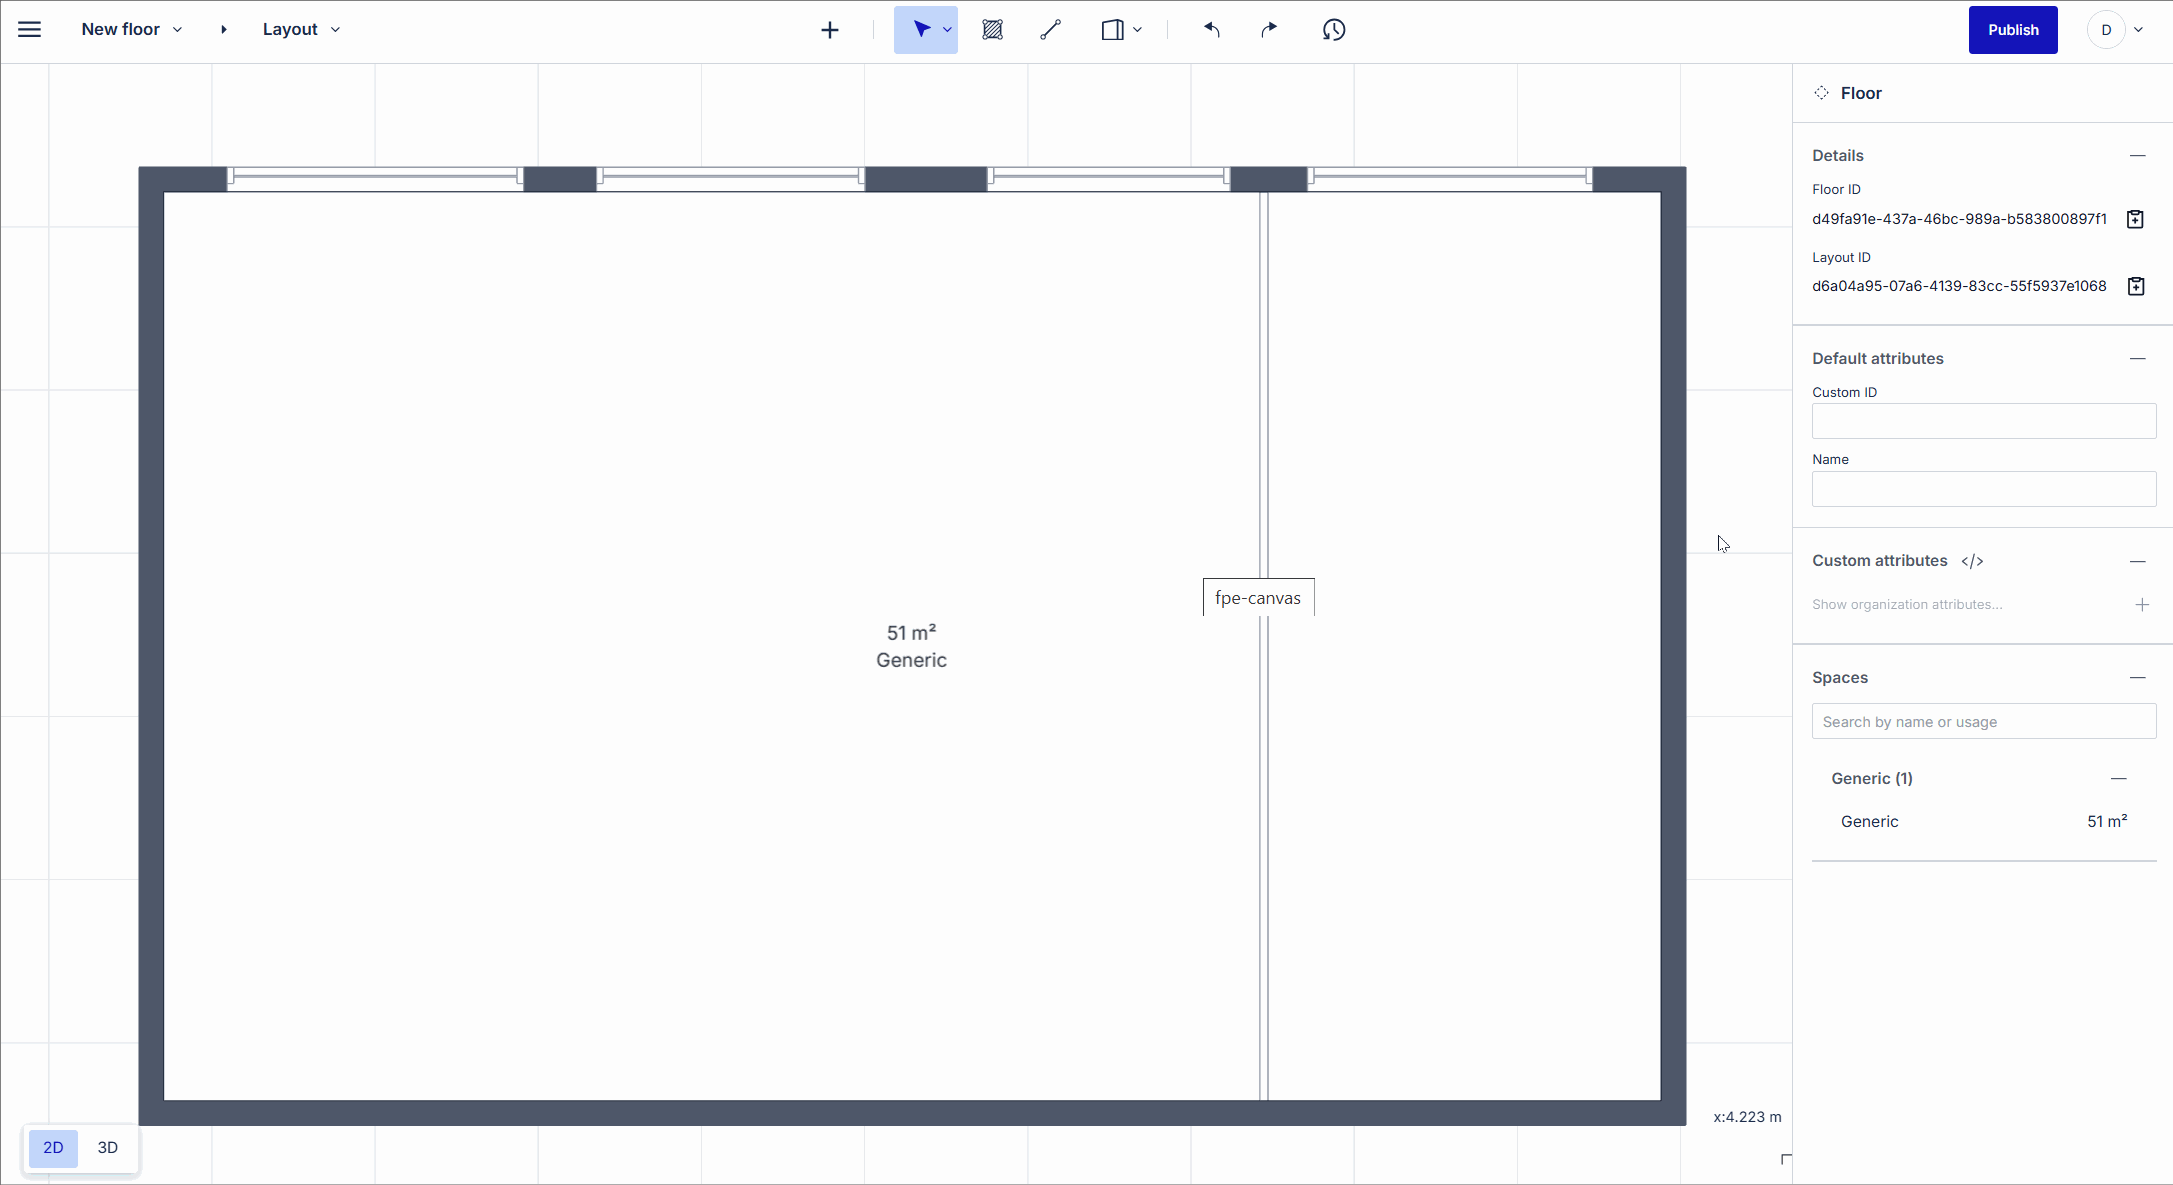
Task: Copy the Floor ID using clipboard icon
Action: (2135, 218)
